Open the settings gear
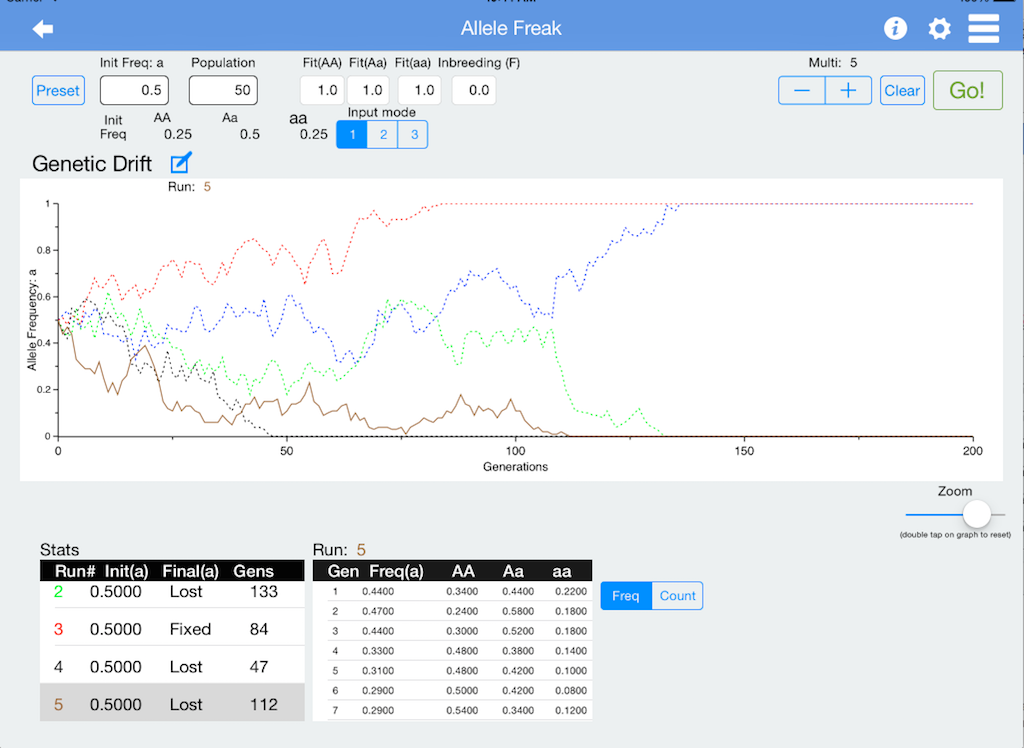The image size is (1024, 748). tap(939, 28)
